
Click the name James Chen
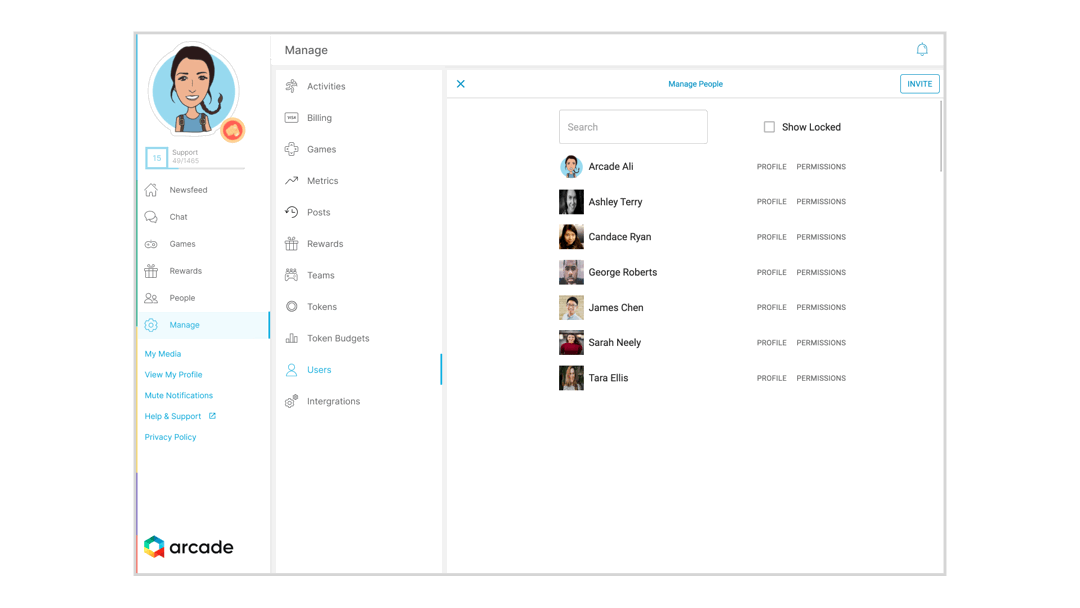point(616,308)
